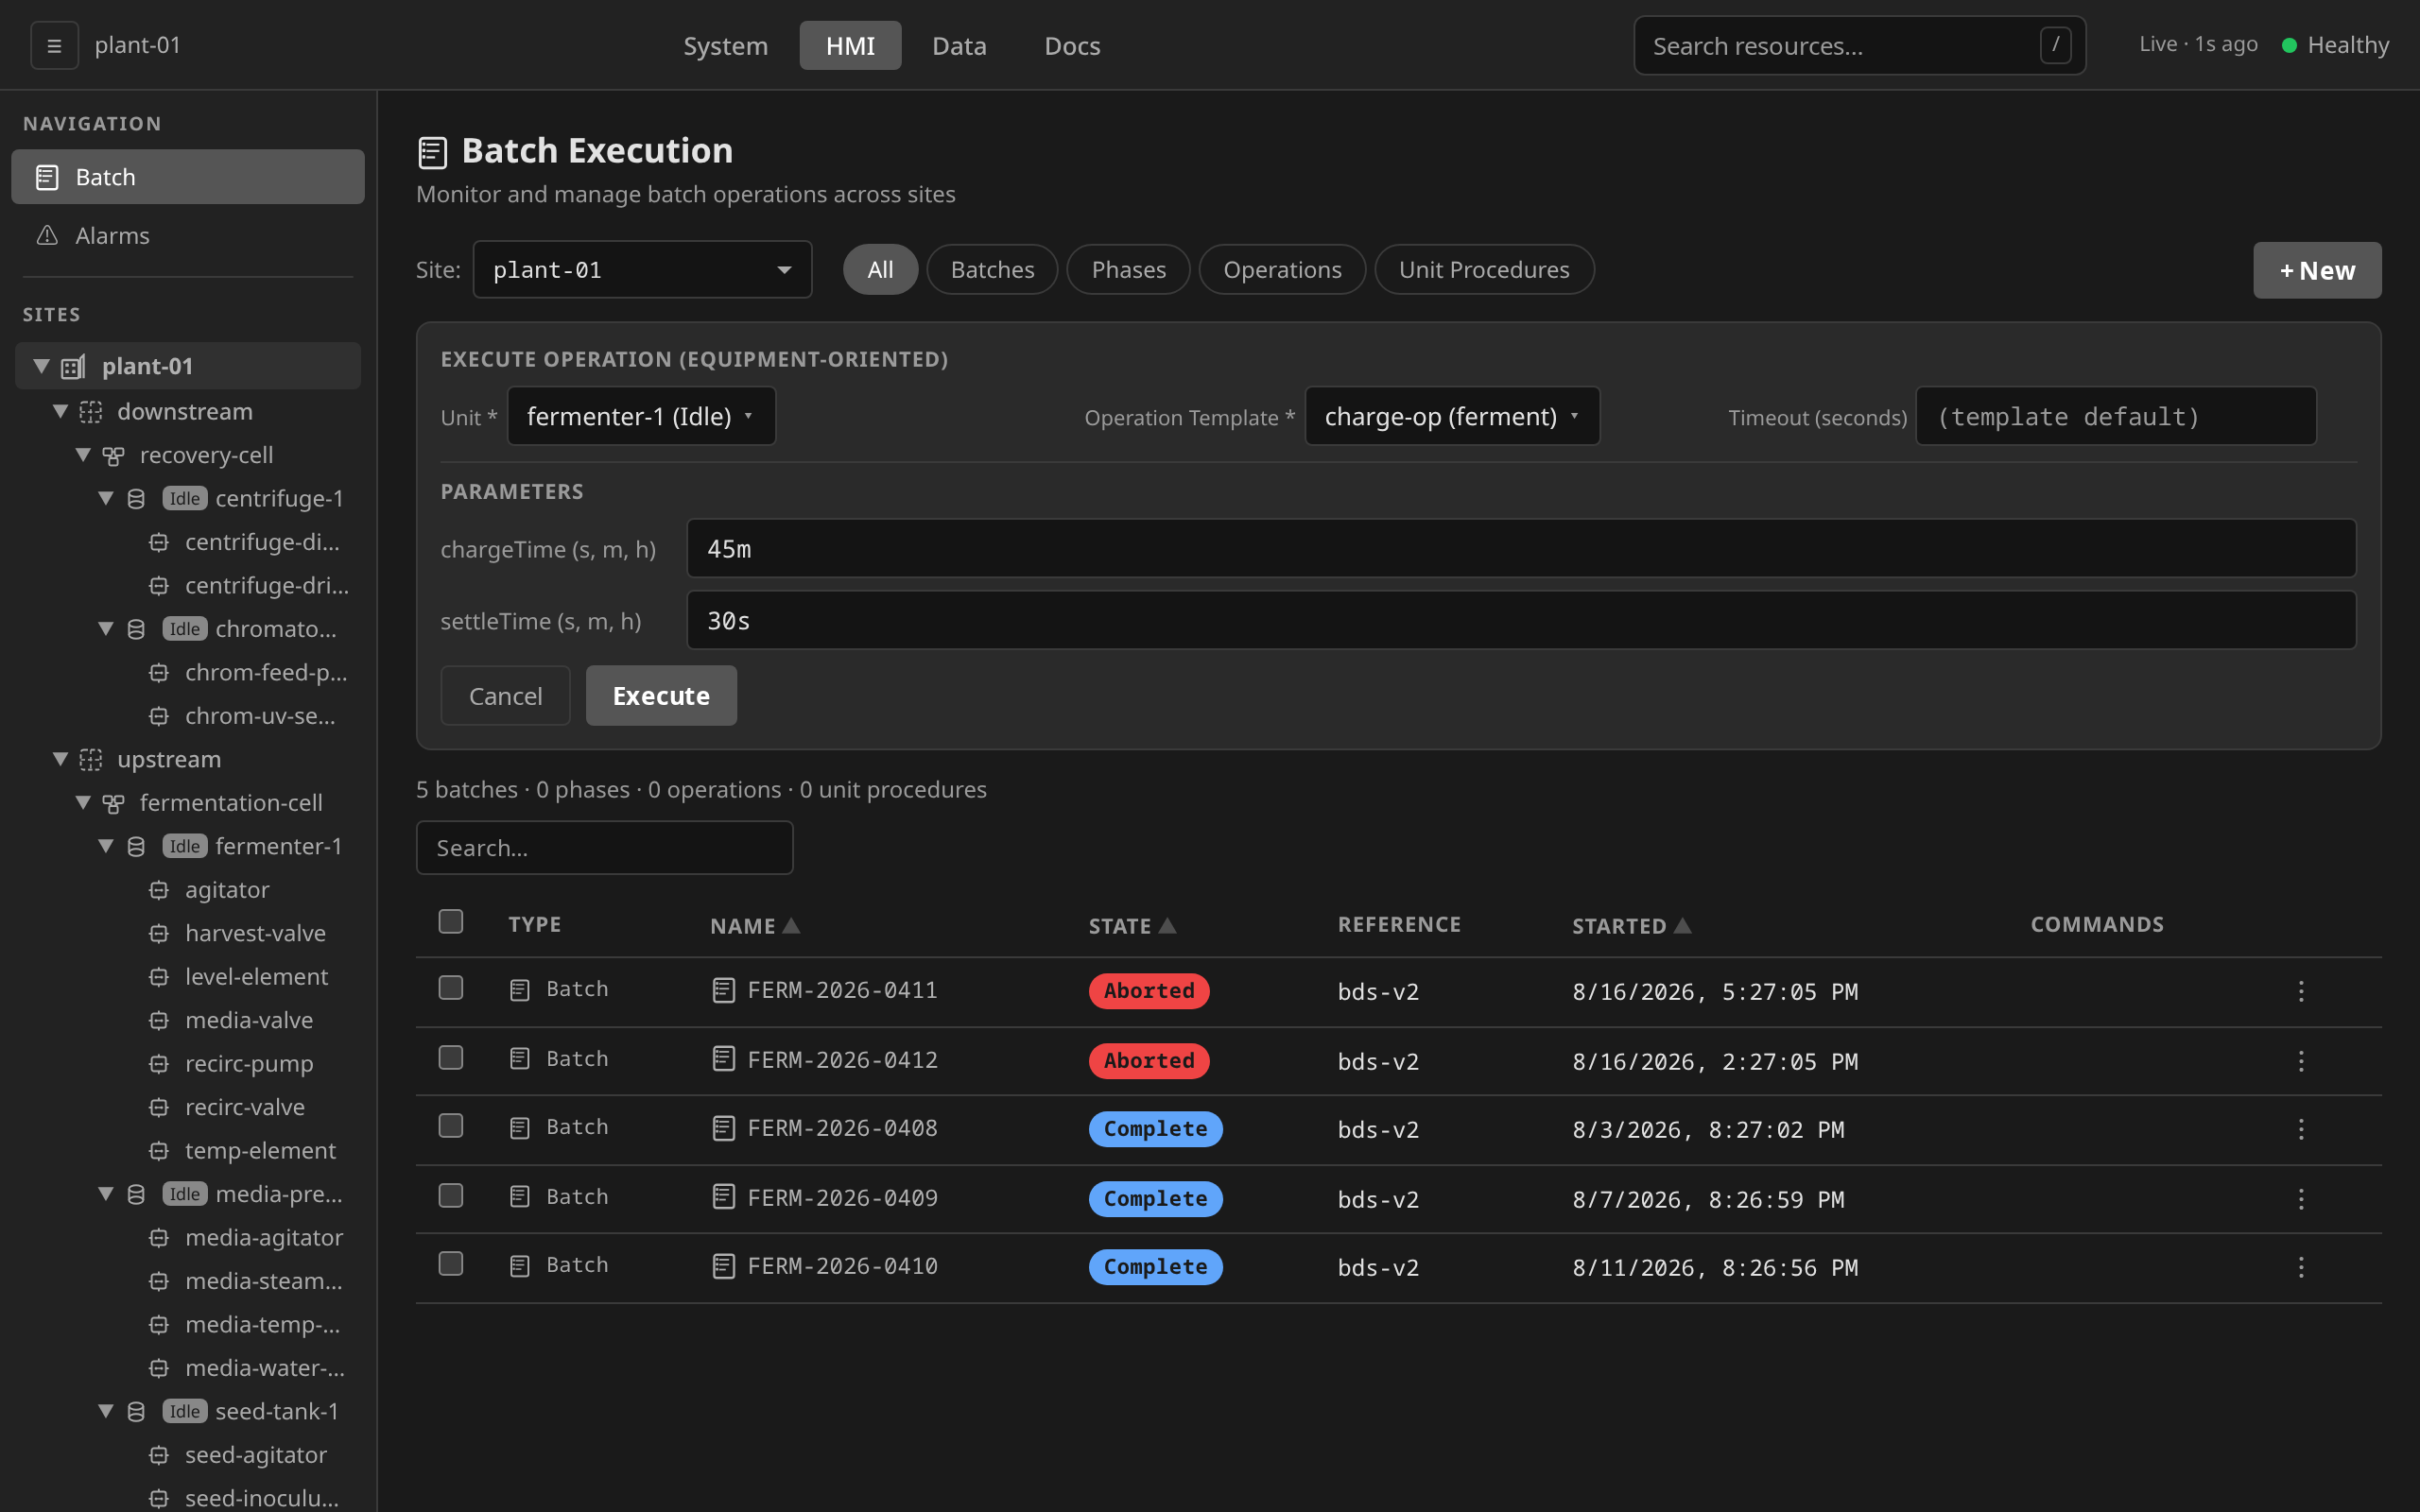Click the settleTime input field
The image size is (2420, 1512).
click(1521, 620)
